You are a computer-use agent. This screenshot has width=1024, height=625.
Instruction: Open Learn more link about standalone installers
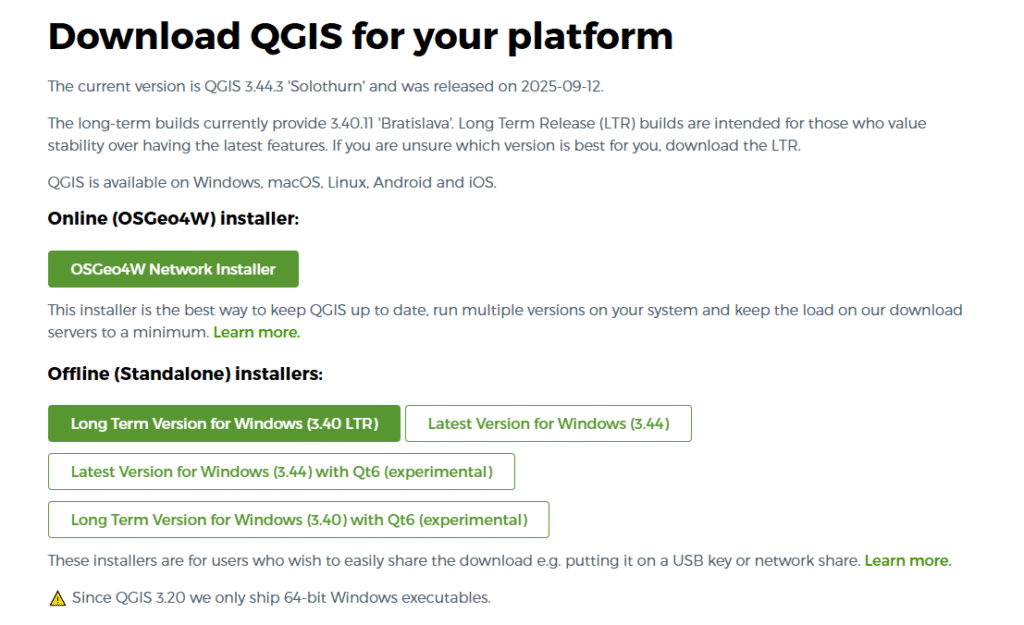pos(907,561)
